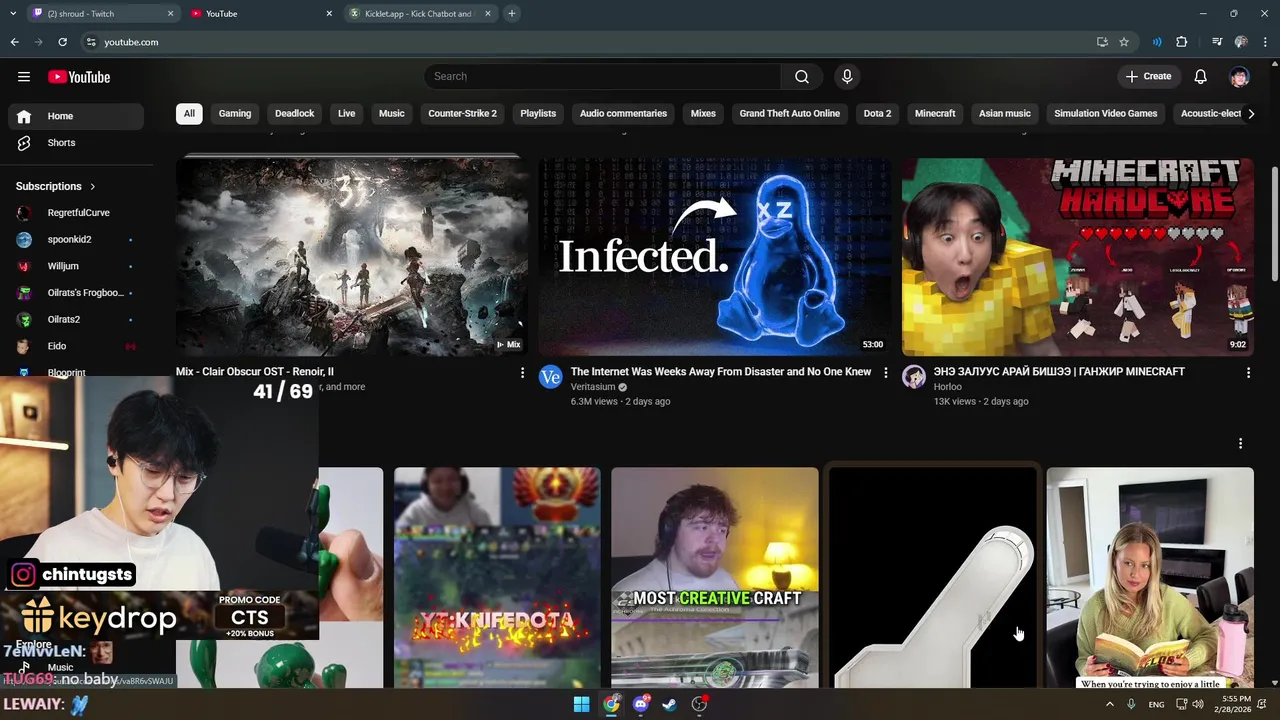Play the woman reading book short

1150,578
